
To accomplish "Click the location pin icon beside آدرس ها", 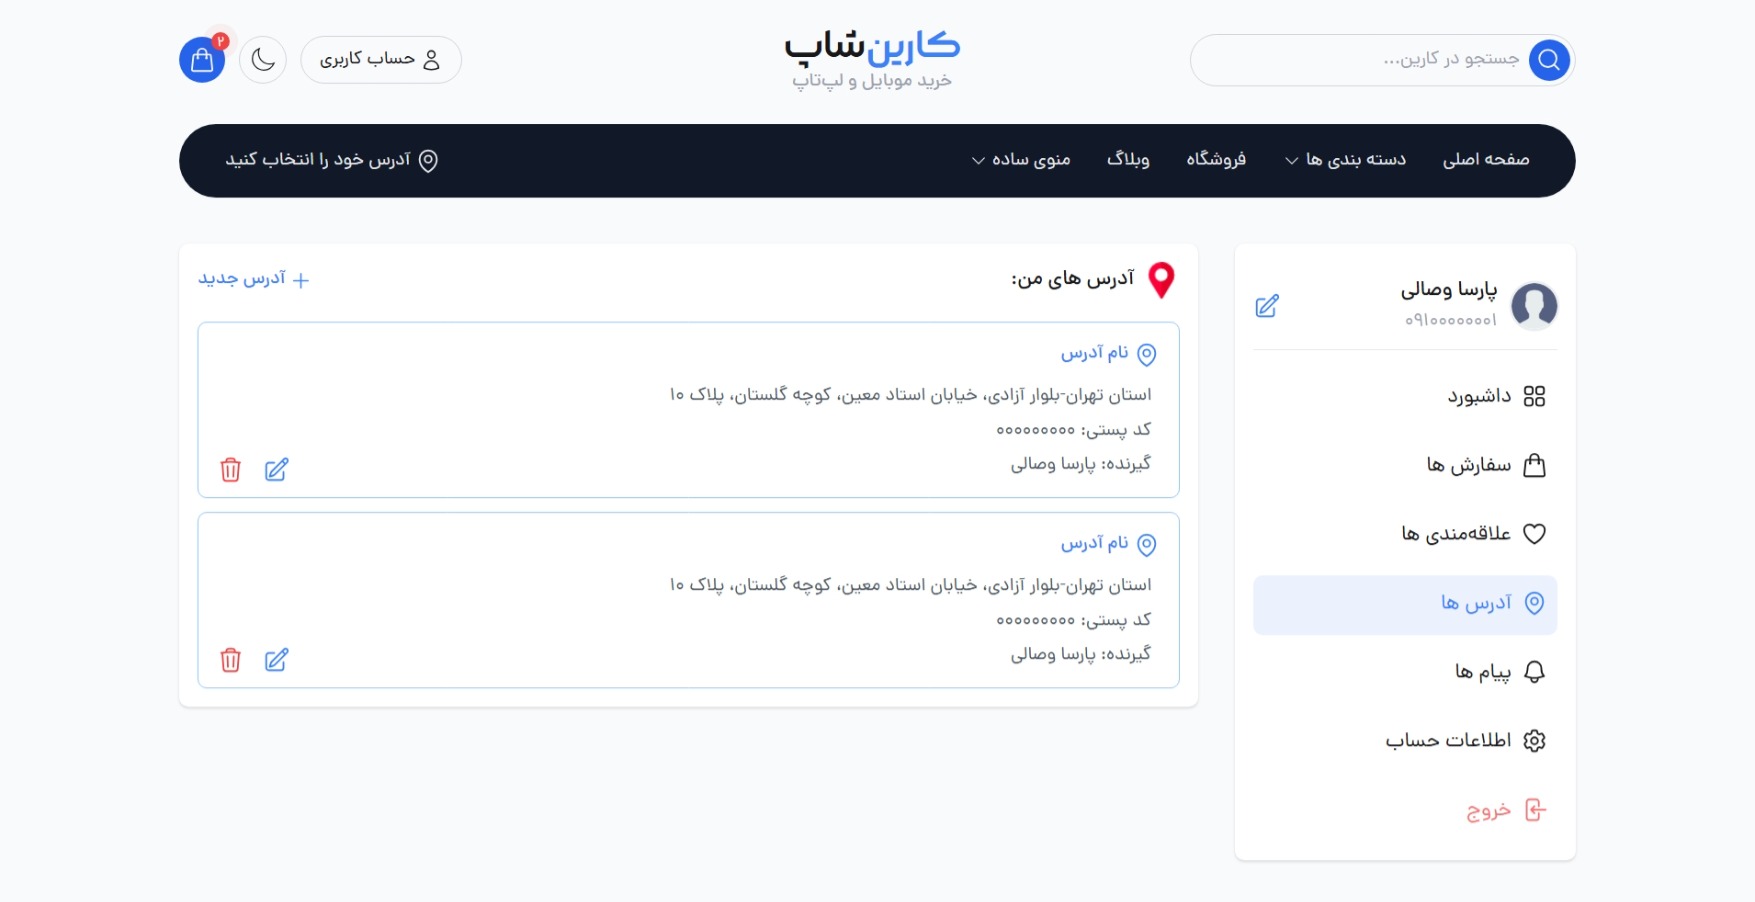I will click(1534, 603).
